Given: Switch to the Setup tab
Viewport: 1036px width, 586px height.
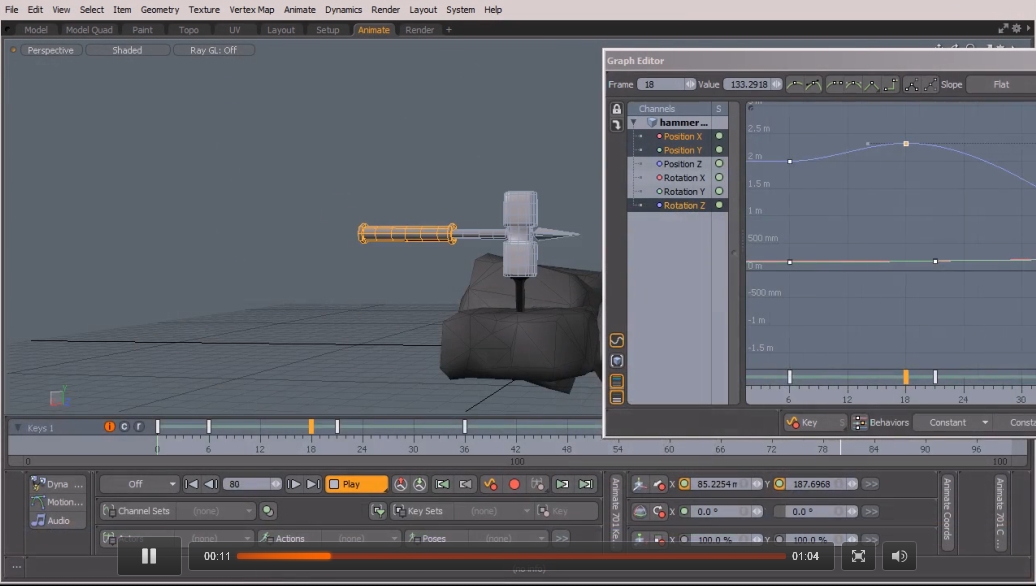Looking at the screenshot, I should (328, 30).
